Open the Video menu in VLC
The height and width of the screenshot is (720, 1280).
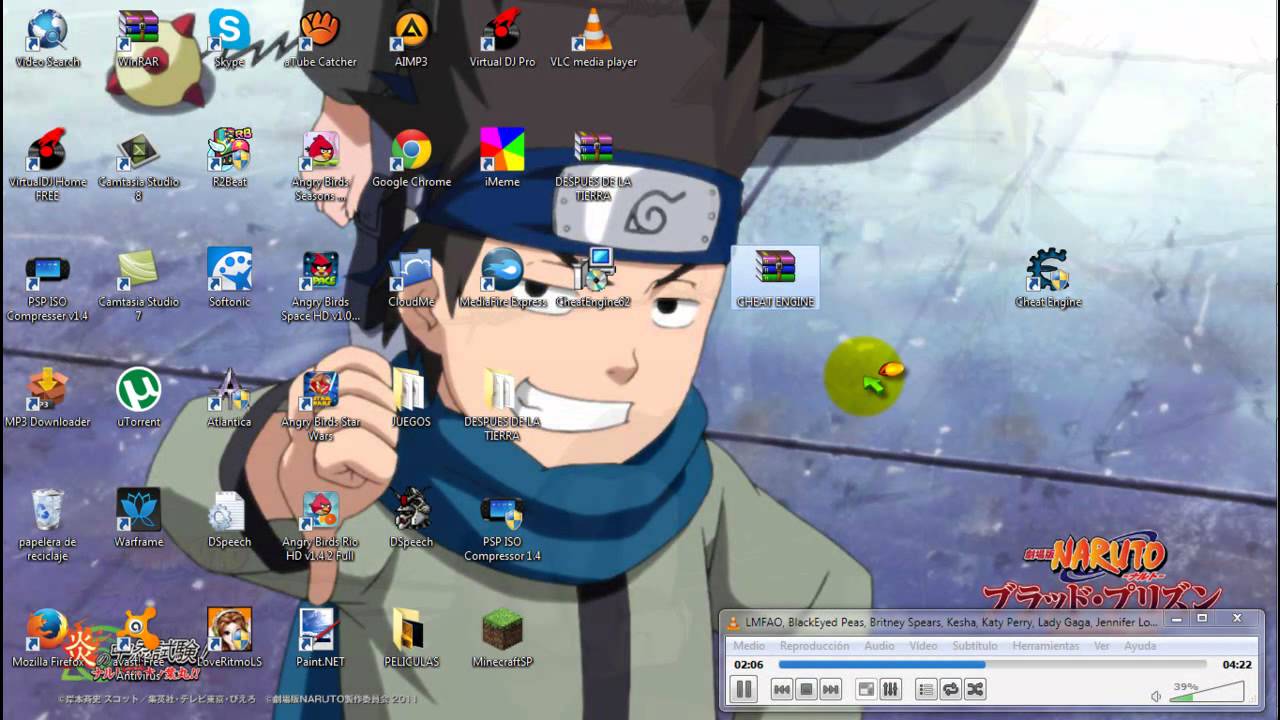click(x=923, y=646)
